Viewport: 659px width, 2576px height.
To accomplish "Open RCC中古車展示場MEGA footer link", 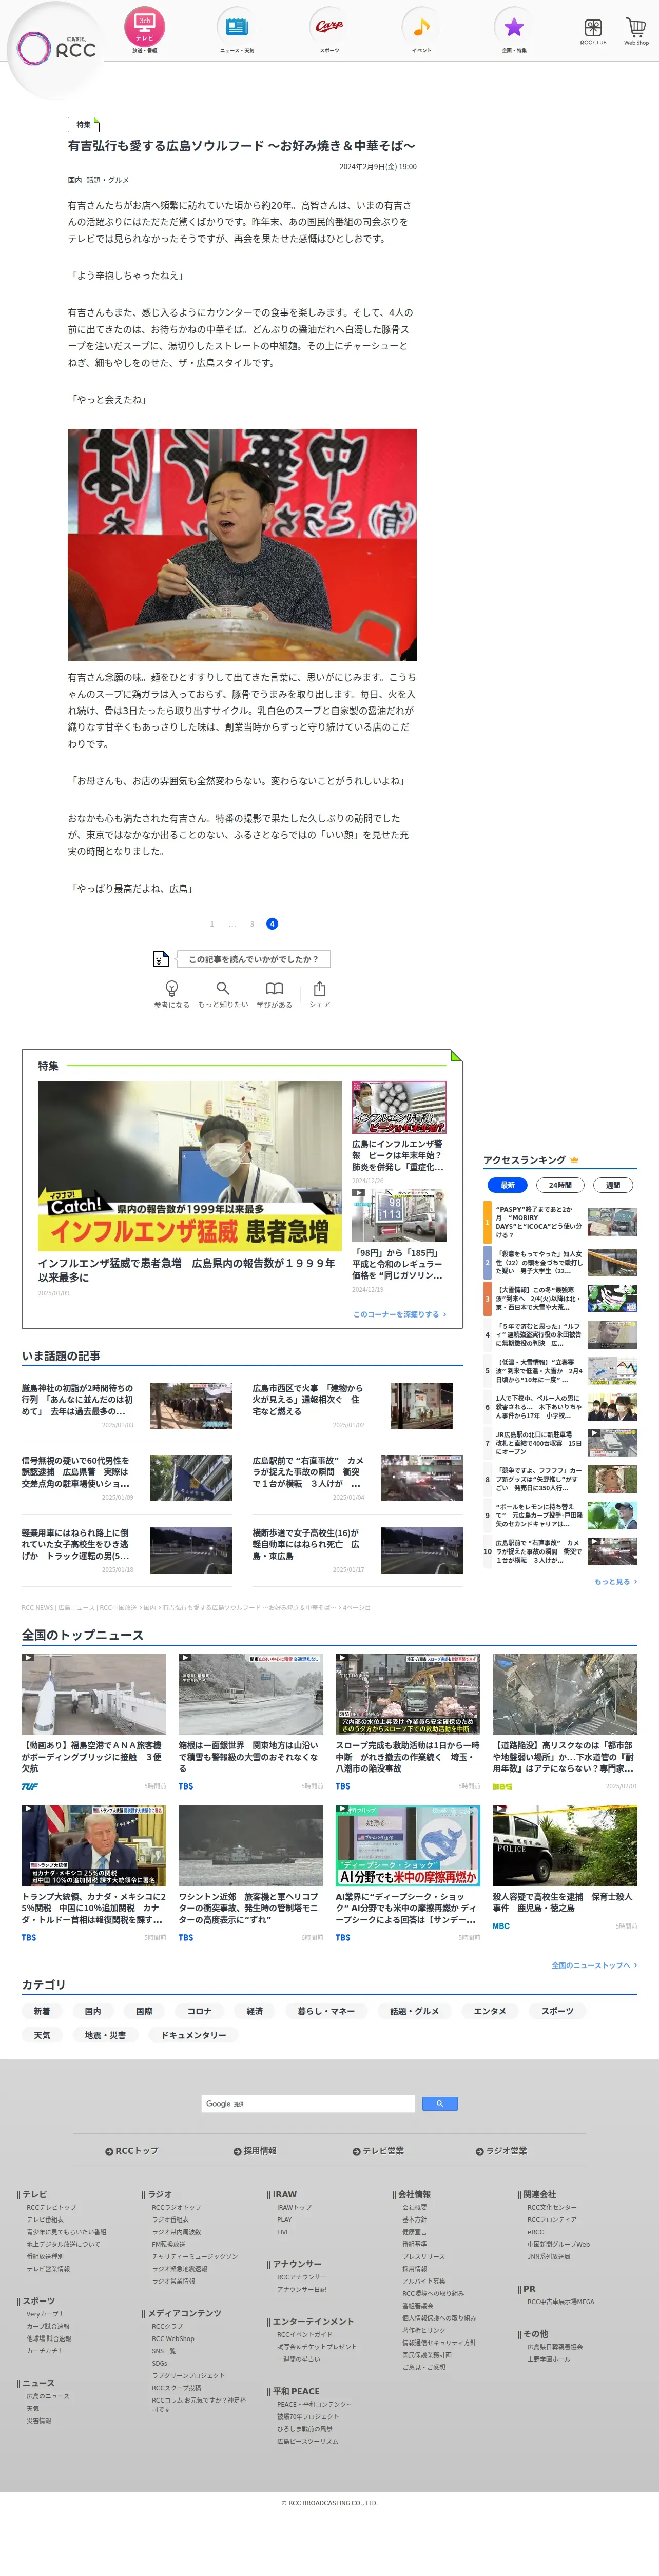I will pyautogui.click(x=561, y=2302).
